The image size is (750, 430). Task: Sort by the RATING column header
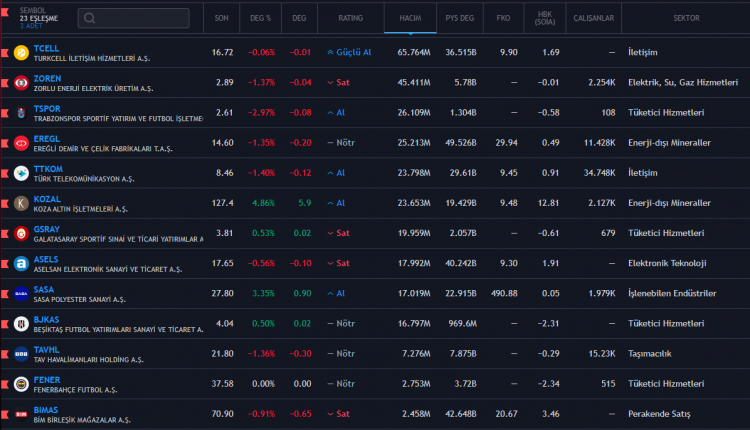pyautogui.click(x=351, y=18)
